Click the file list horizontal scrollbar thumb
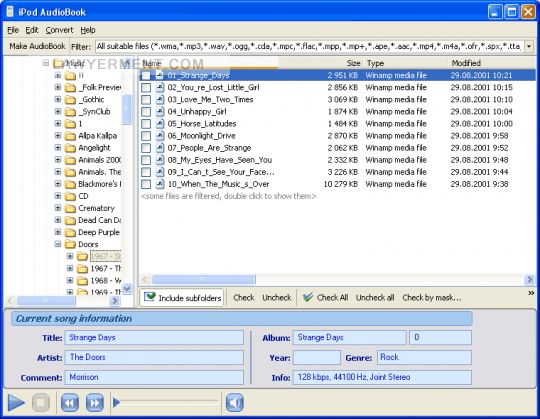The height and width of the screenshot is (419, 540). click(x=204, y=279)
